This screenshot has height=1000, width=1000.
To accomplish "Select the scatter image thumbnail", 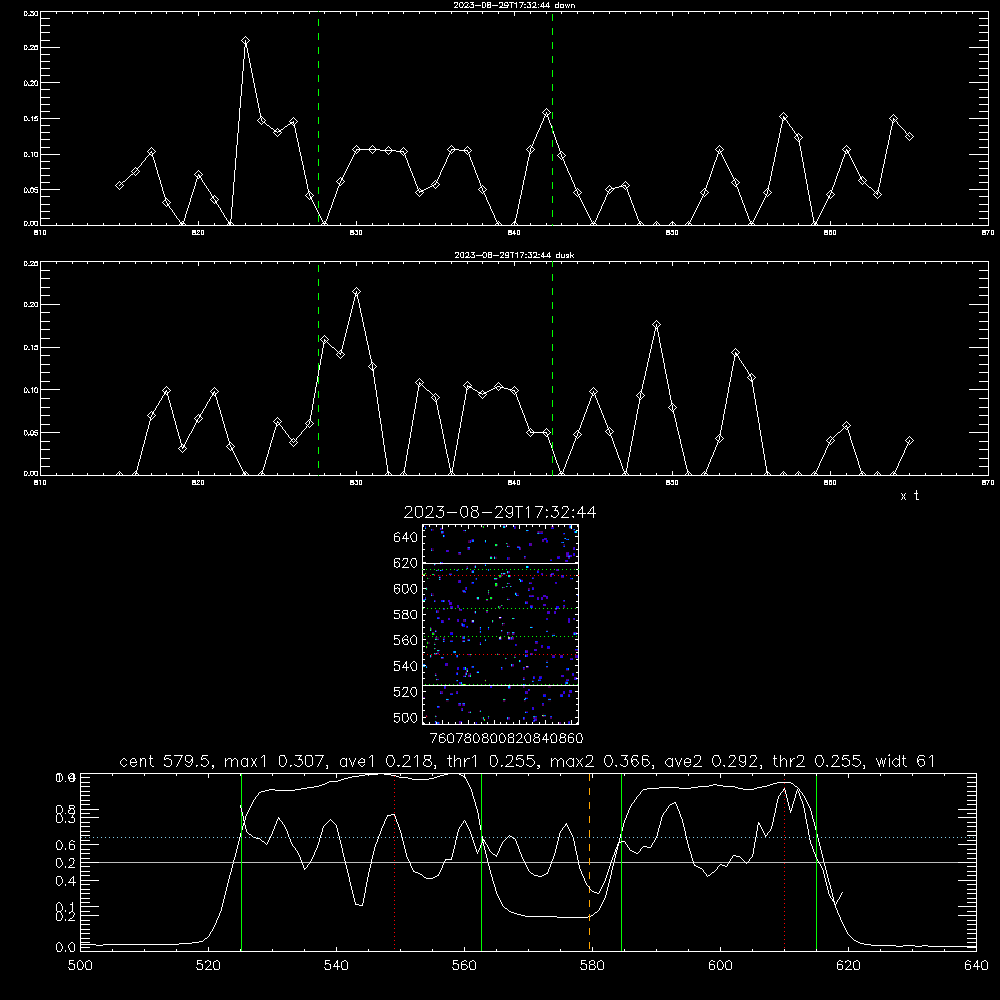I will 501,624.
